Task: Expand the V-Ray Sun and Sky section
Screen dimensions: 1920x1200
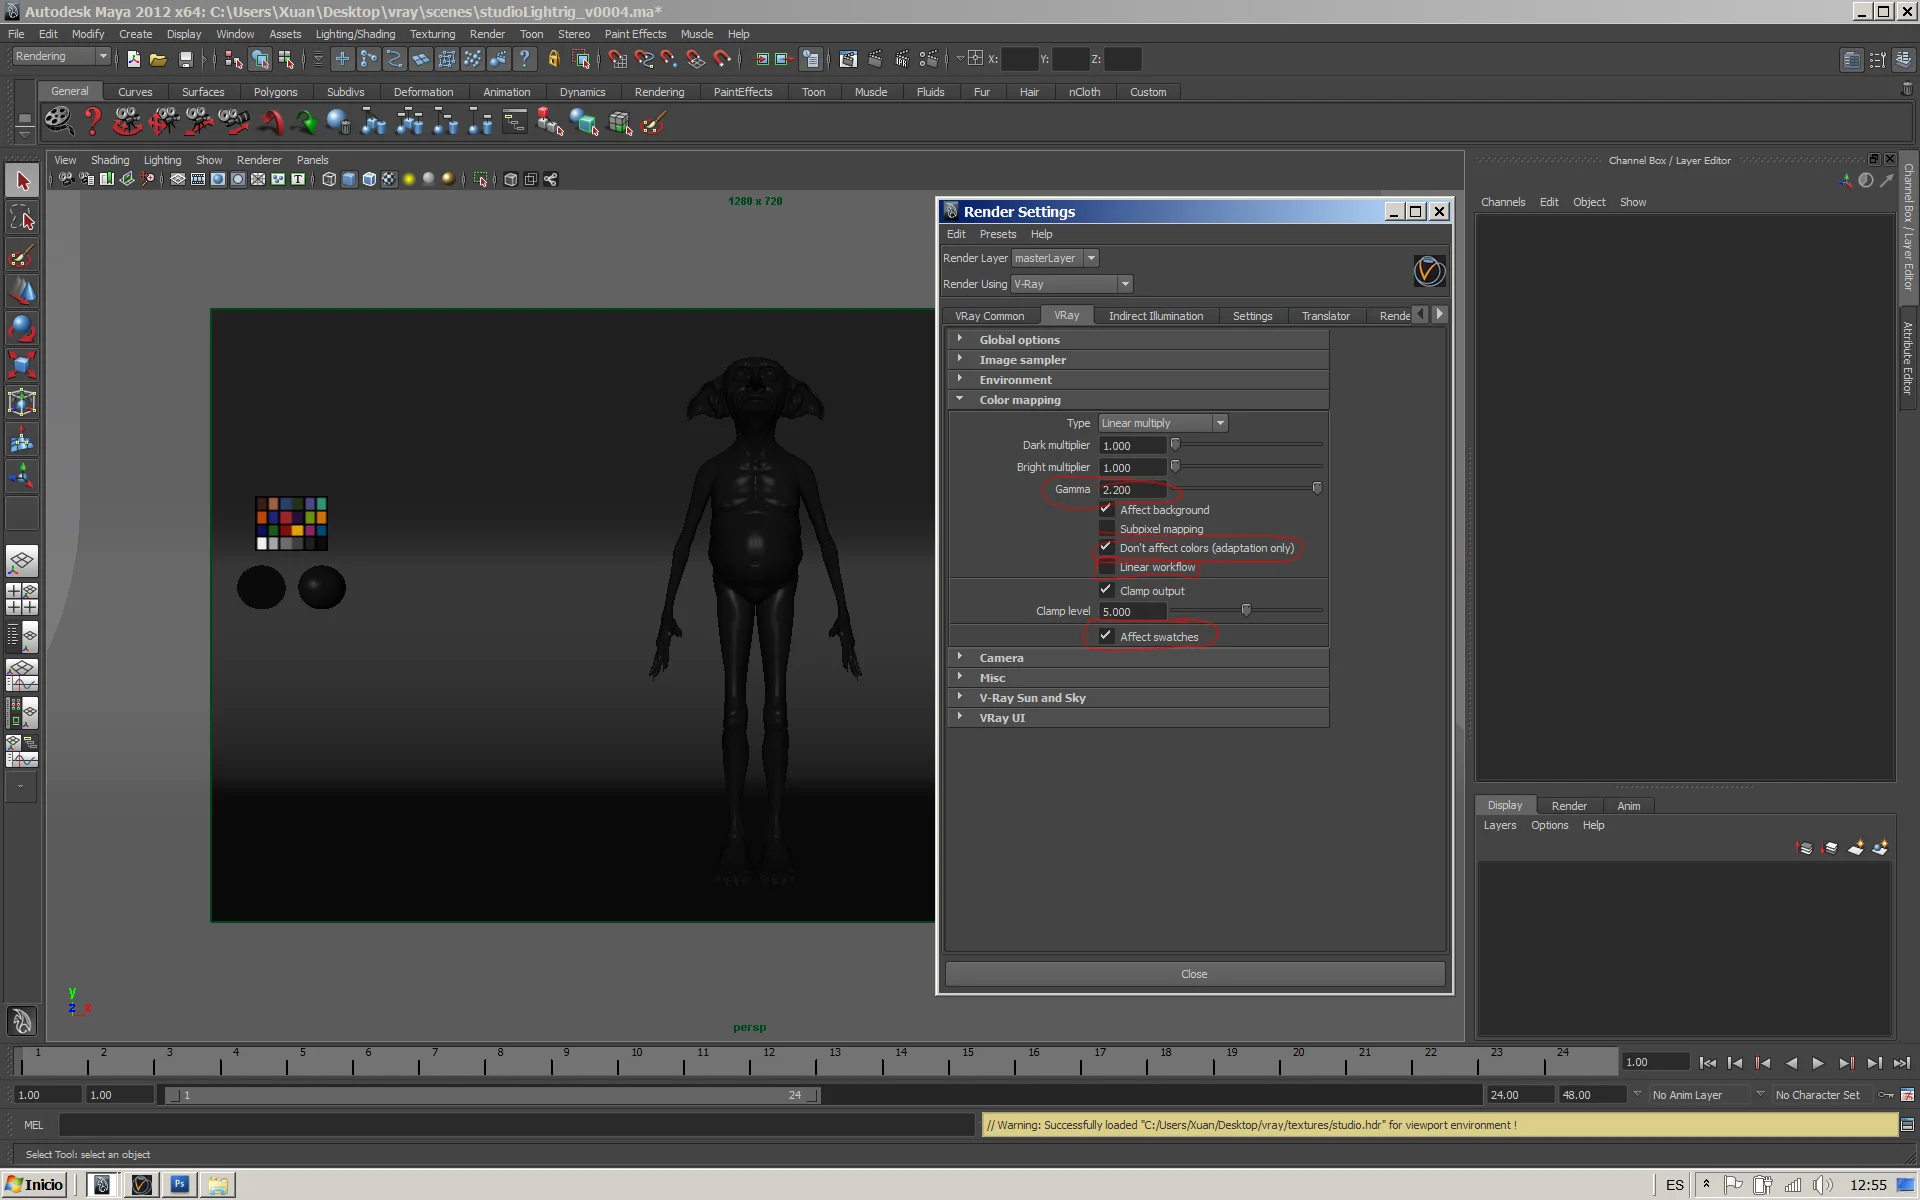Action: (x=1138, y=698)
